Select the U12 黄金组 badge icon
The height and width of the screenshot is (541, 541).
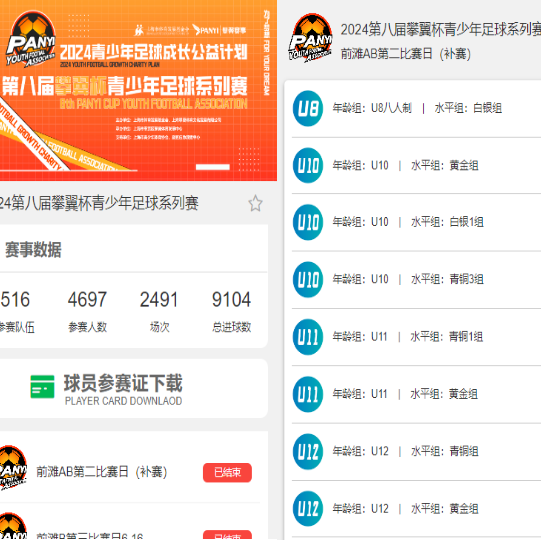[x=308, y=509]
